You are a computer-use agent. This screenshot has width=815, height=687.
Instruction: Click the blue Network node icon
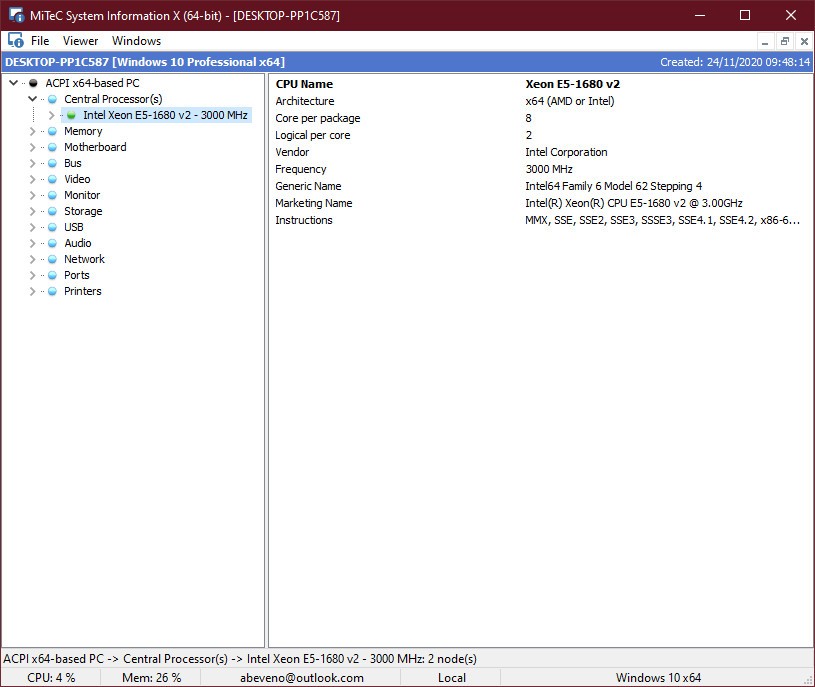(x=52, y=259)
